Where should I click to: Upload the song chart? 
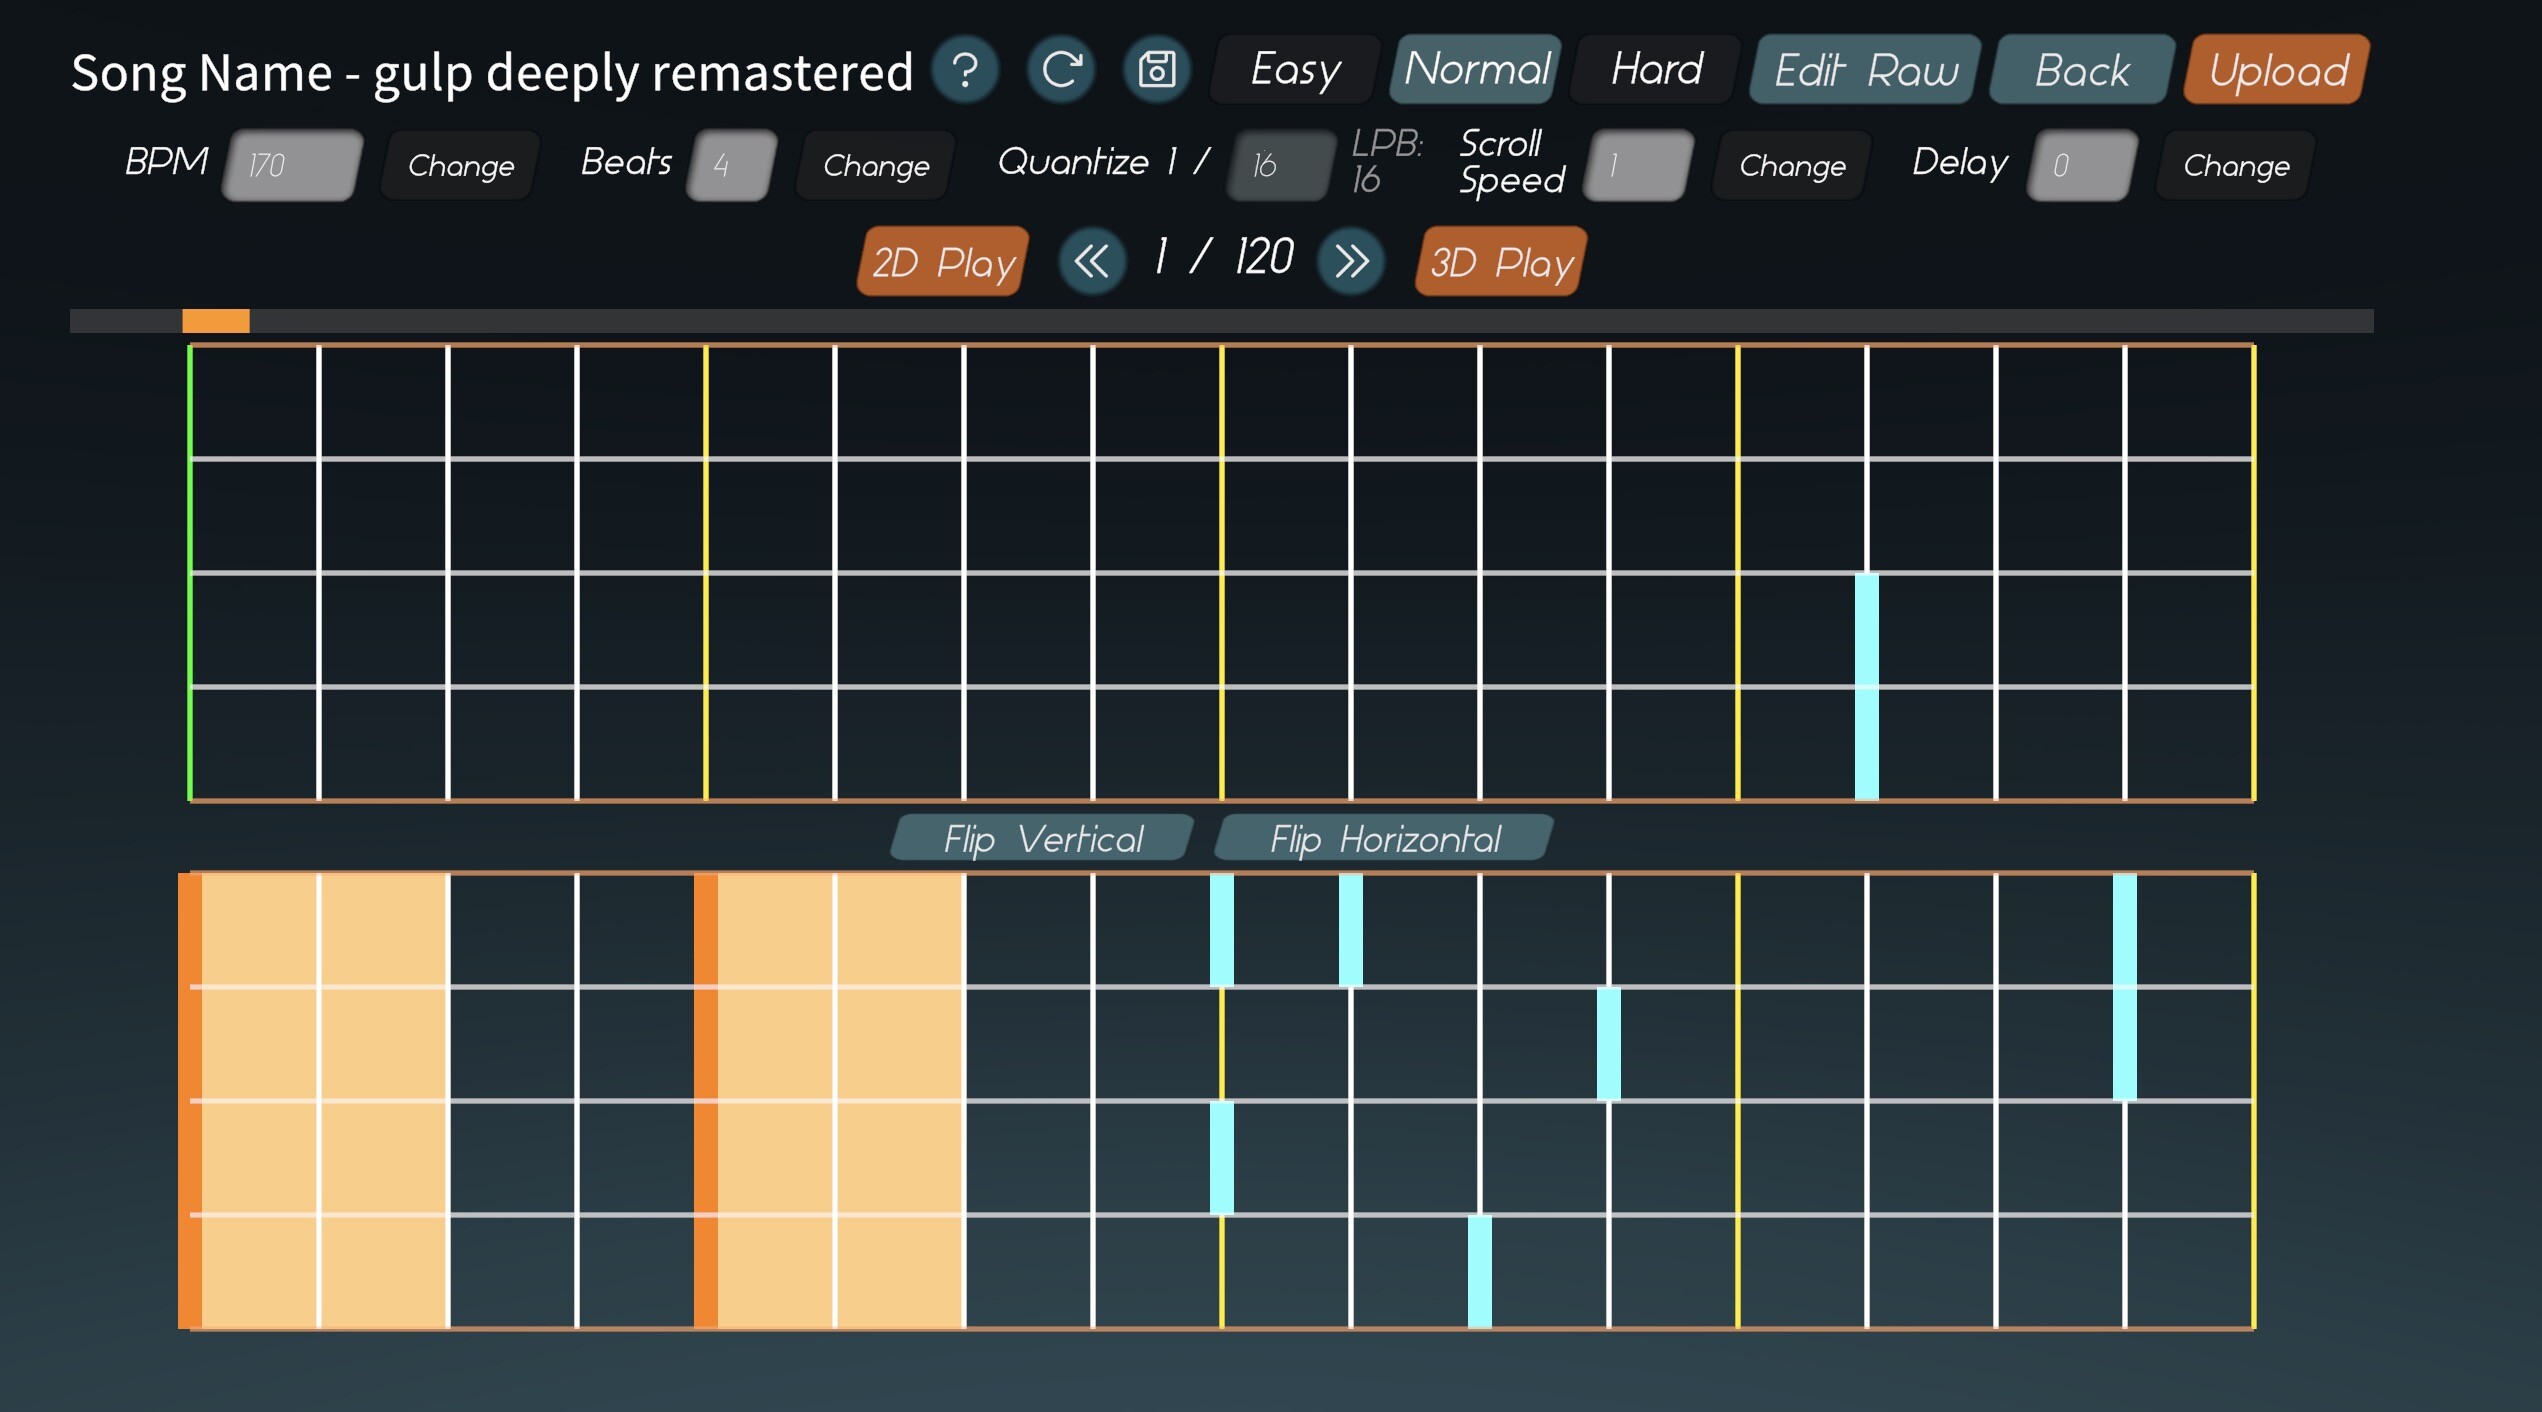2274,69
